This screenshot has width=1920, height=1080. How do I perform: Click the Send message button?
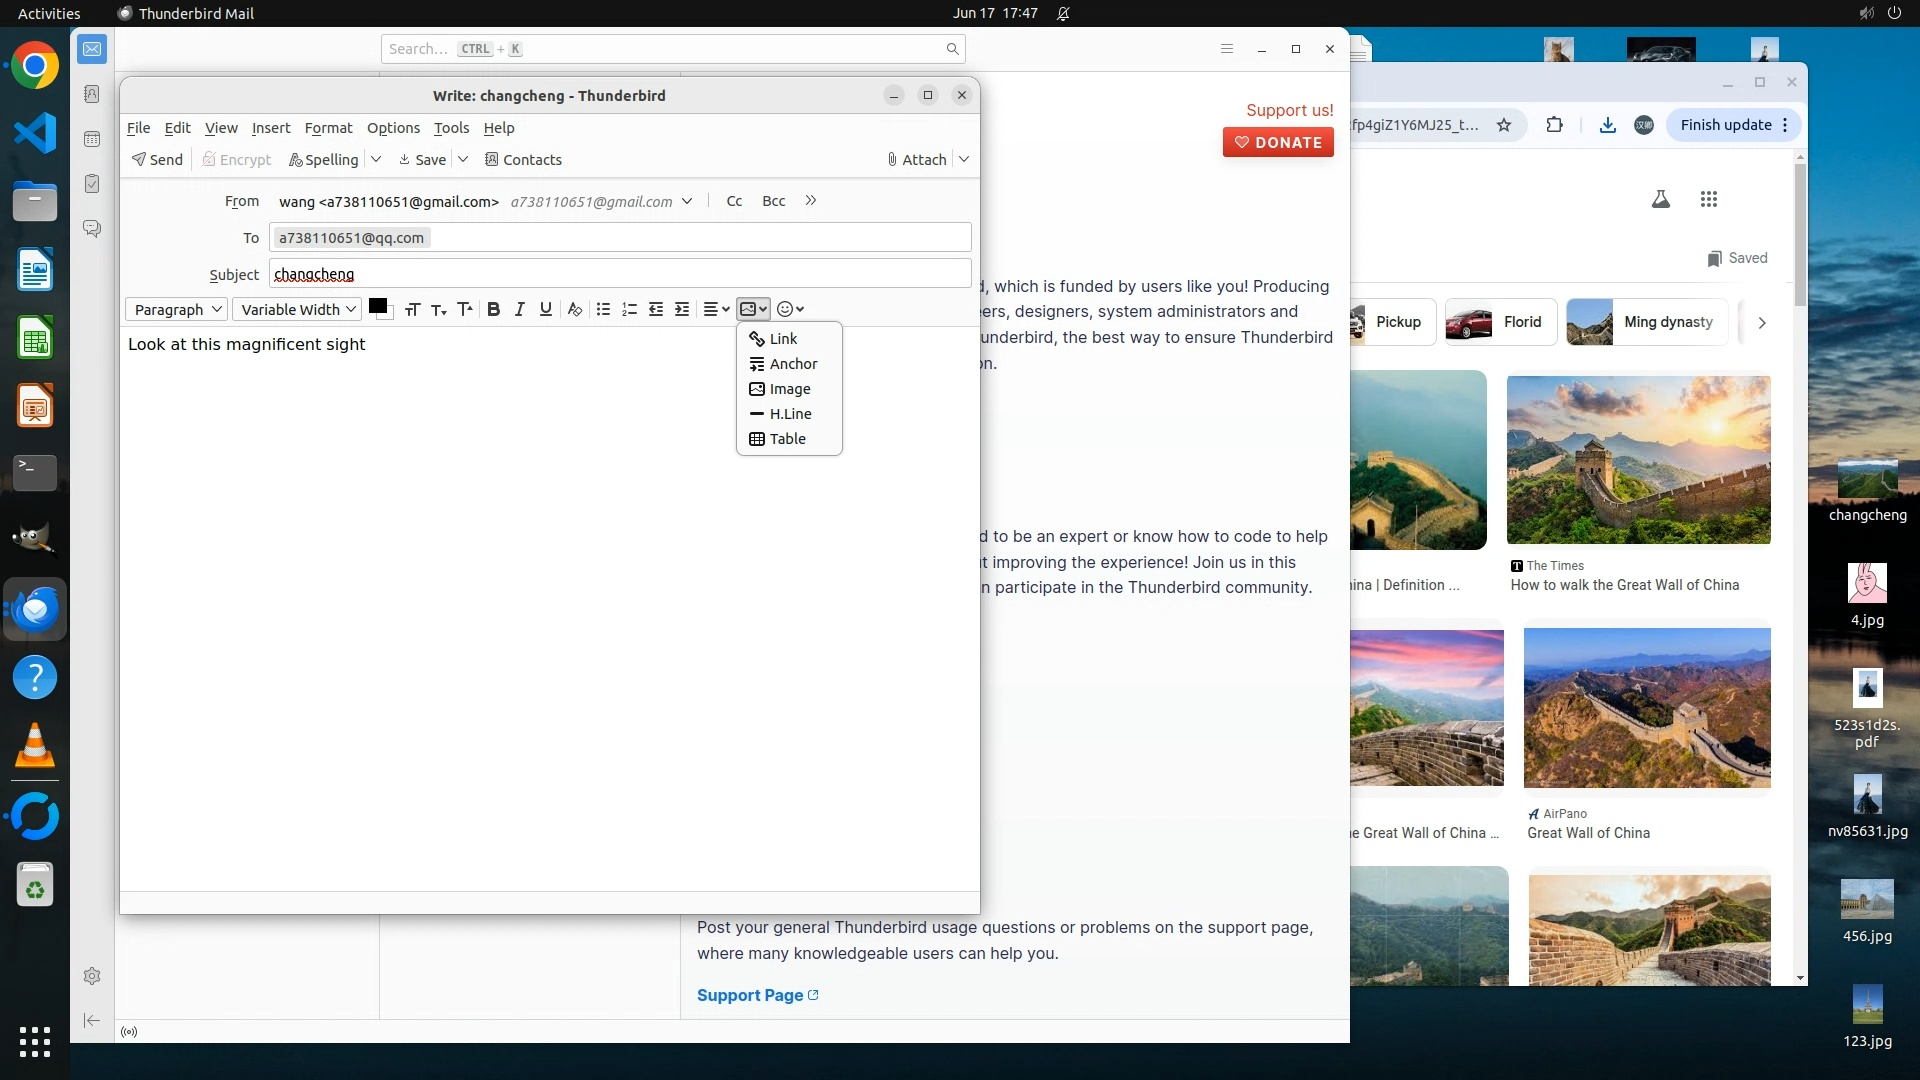click(157, 160)
